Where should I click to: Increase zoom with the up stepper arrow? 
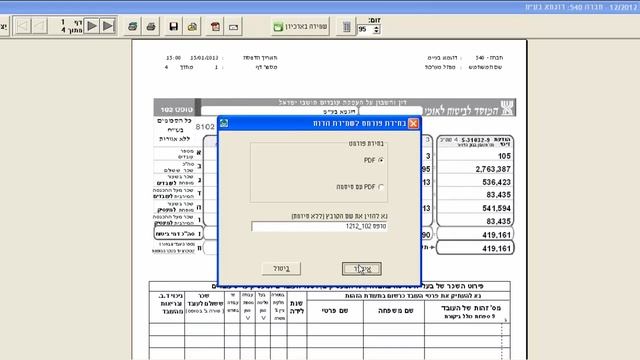[376, 27]
